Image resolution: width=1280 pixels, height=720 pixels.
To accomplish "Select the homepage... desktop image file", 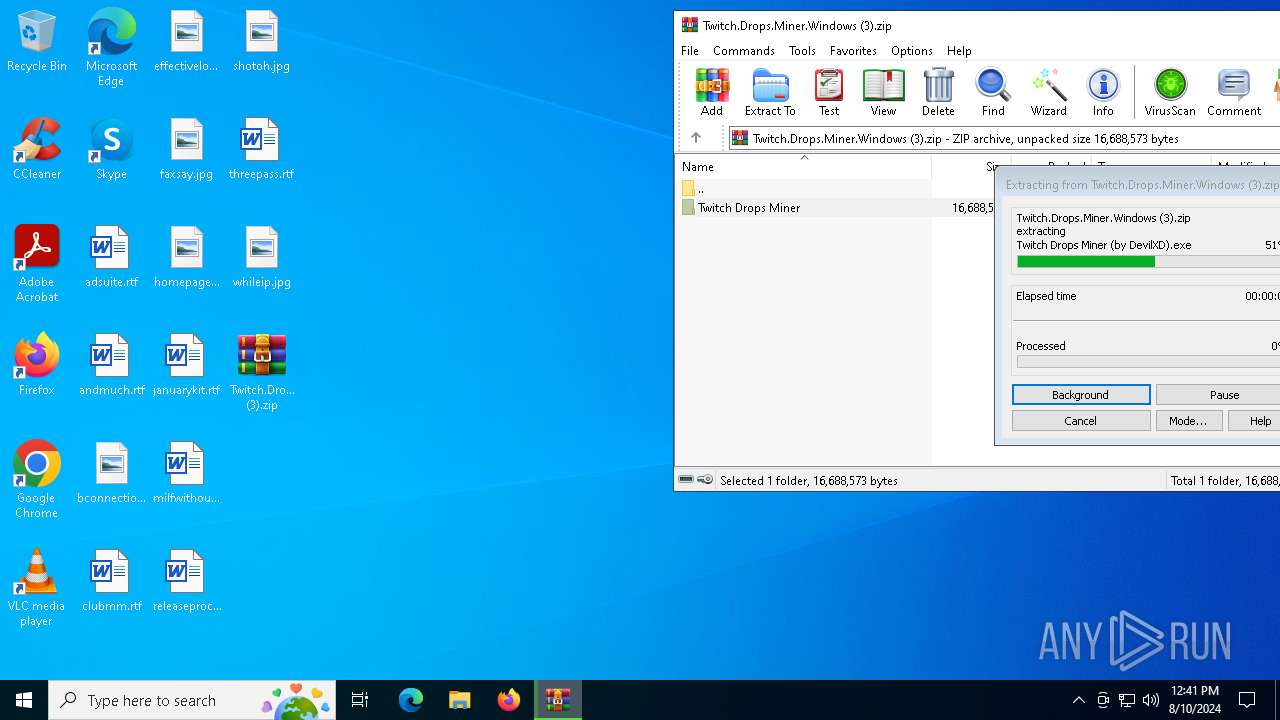I will 186,257.
